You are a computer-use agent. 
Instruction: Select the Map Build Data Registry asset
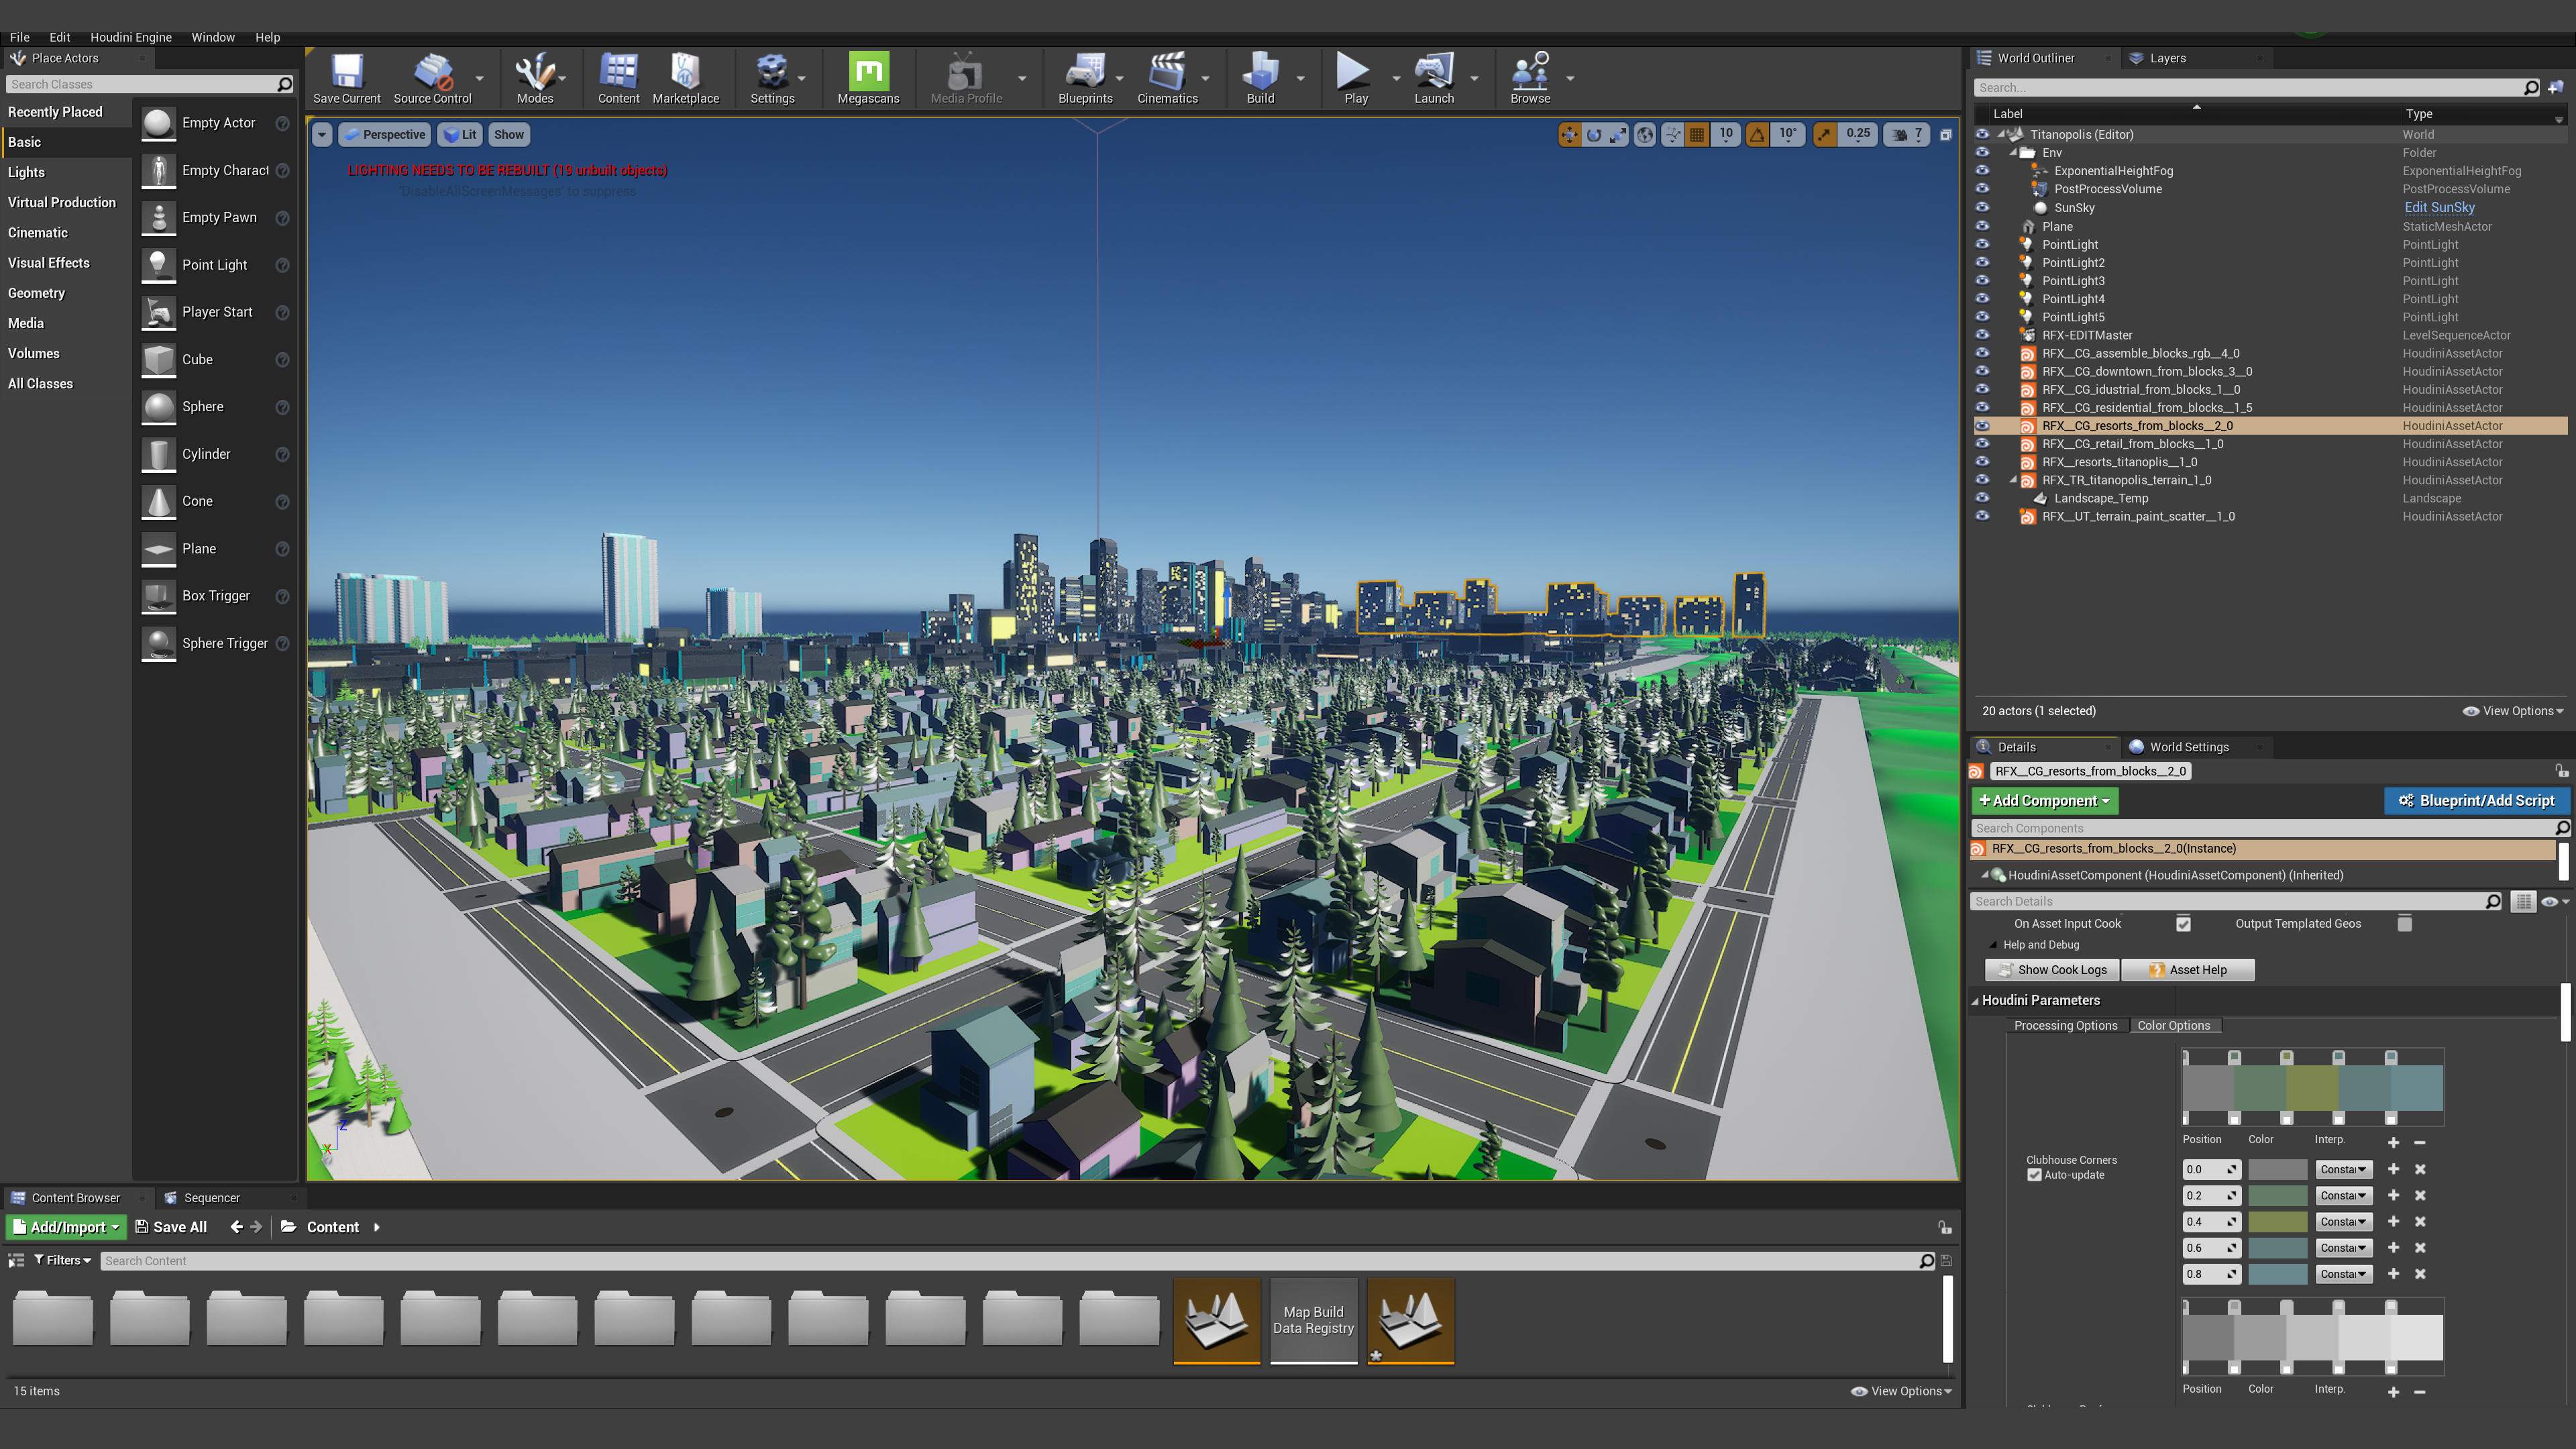click(1313, 1320)
